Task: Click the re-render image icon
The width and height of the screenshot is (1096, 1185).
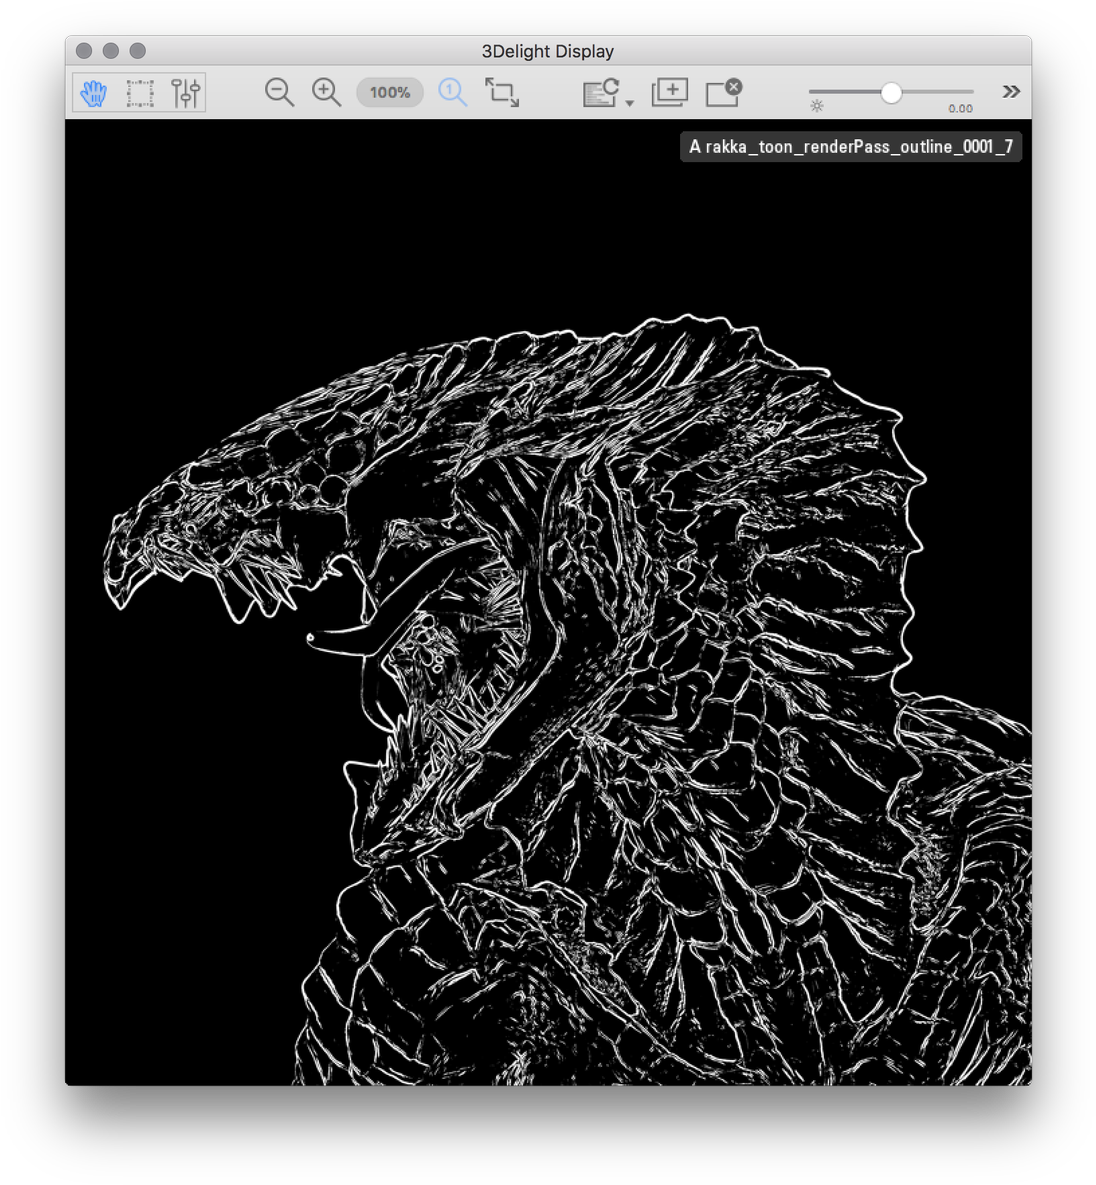Action: tap(602, 93)
